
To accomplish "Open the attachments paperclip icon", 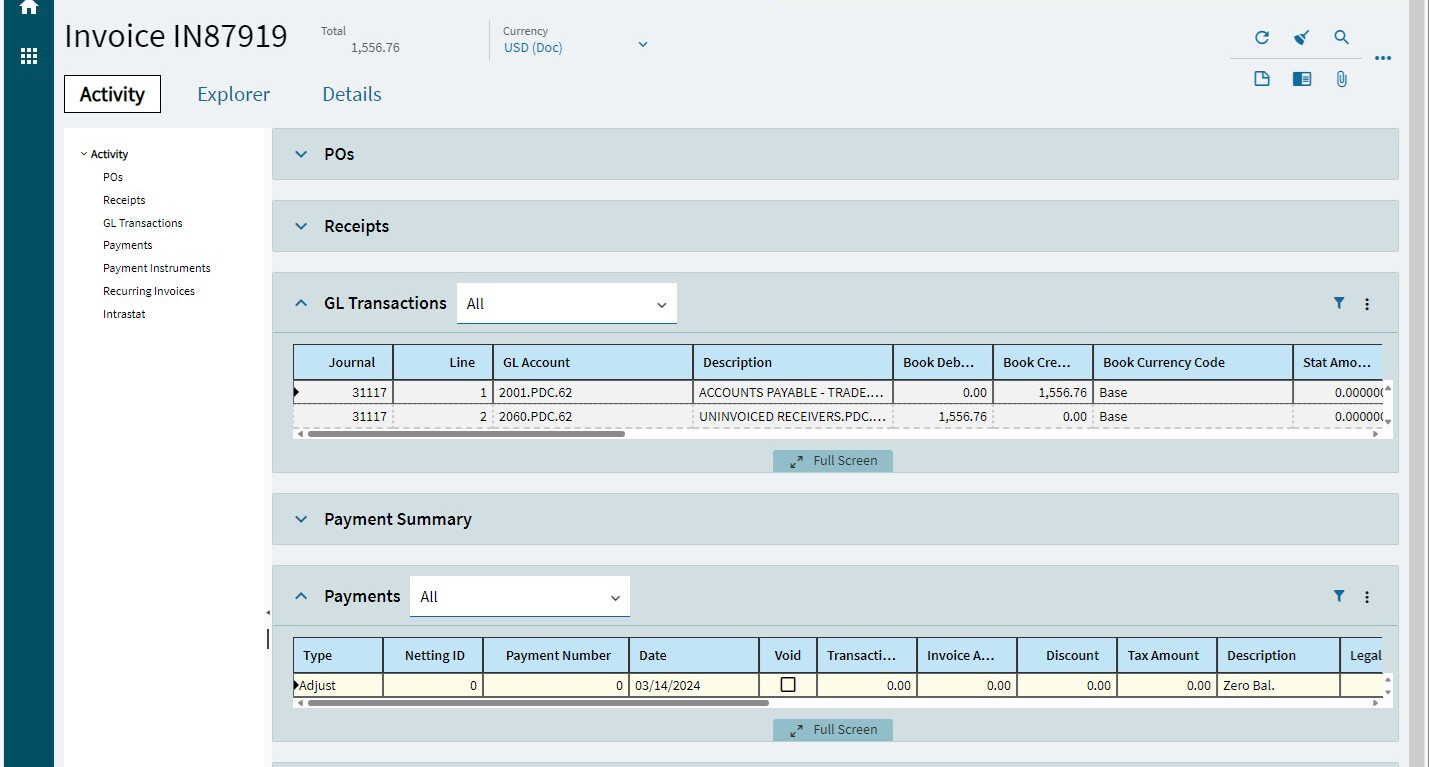I will click(x=1342, y=79).
